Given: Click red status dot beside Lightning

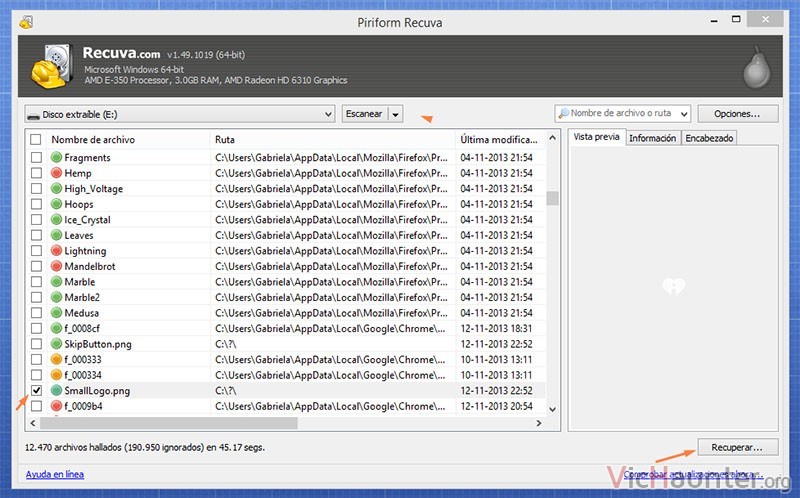Looking at the screenshot, I should 56,251.
